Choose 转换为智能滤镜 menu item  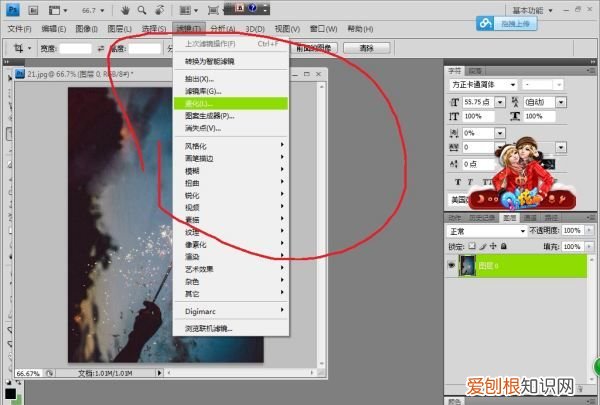(231, 61)
